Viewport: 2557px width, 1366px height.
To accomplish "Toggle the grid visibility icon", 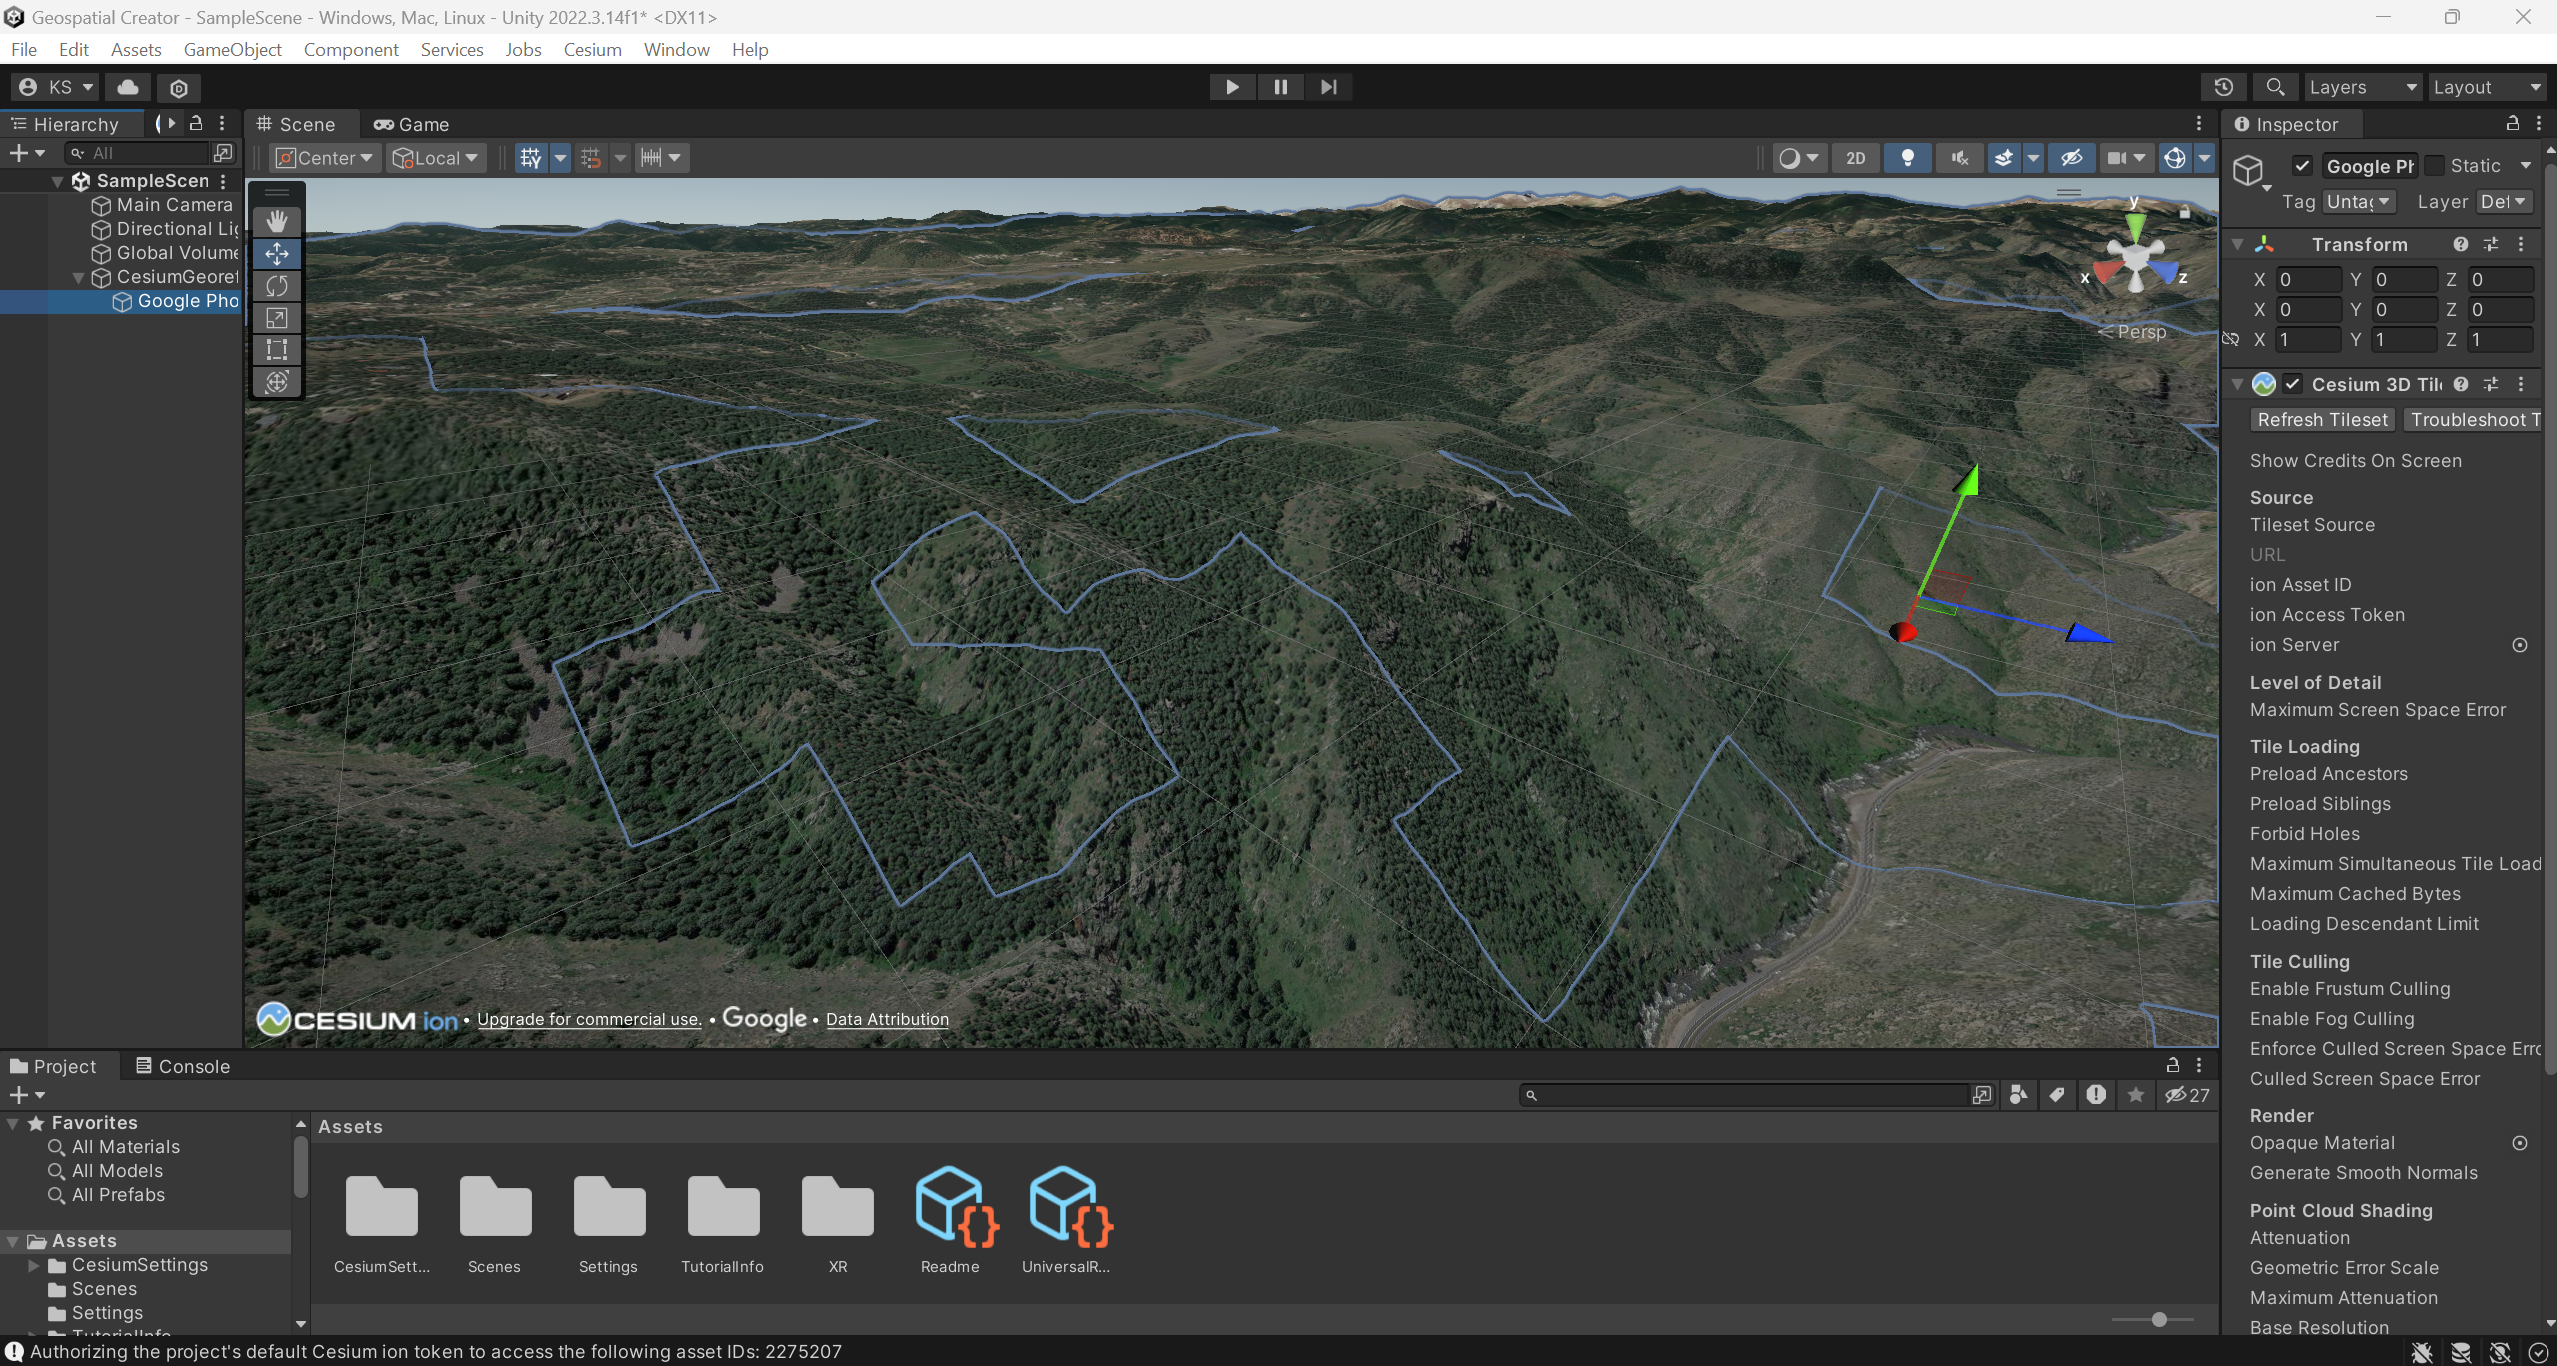I will (531, 158).
